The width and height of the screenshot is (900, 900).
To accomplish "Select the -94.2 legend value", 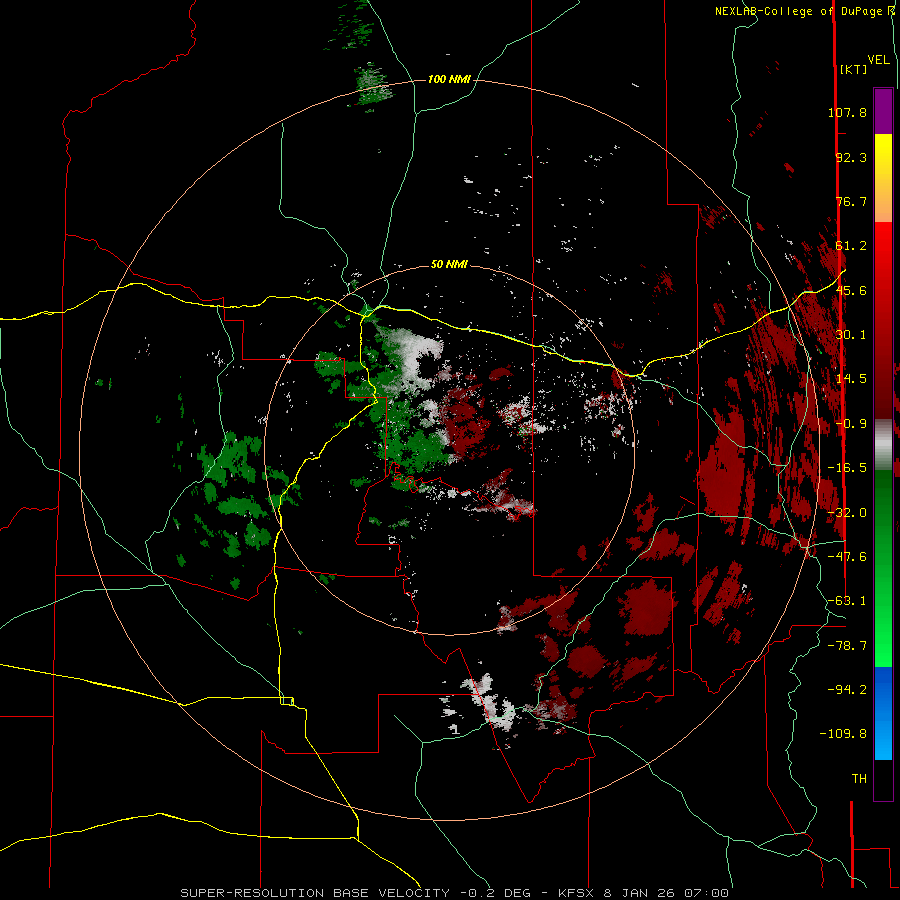I will (847, 690).
